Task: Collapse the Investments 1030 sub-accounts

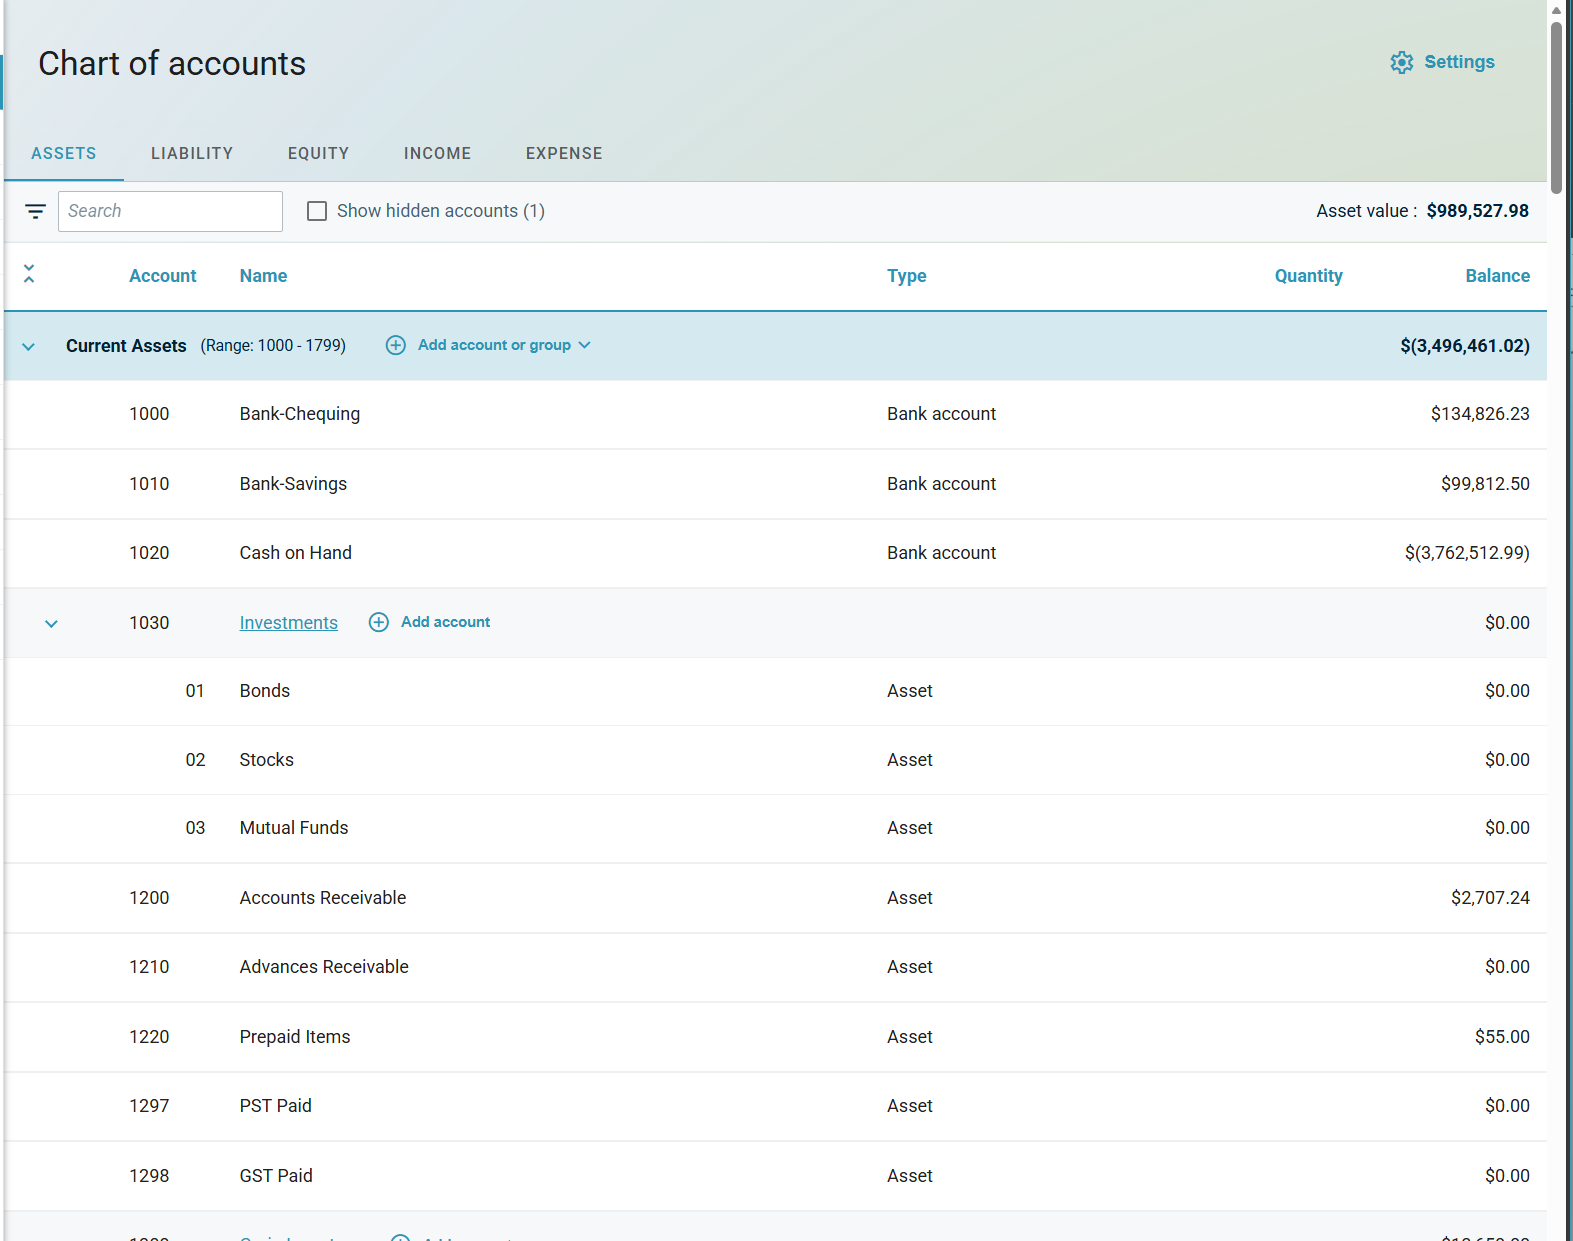Action: pos(52,623)
